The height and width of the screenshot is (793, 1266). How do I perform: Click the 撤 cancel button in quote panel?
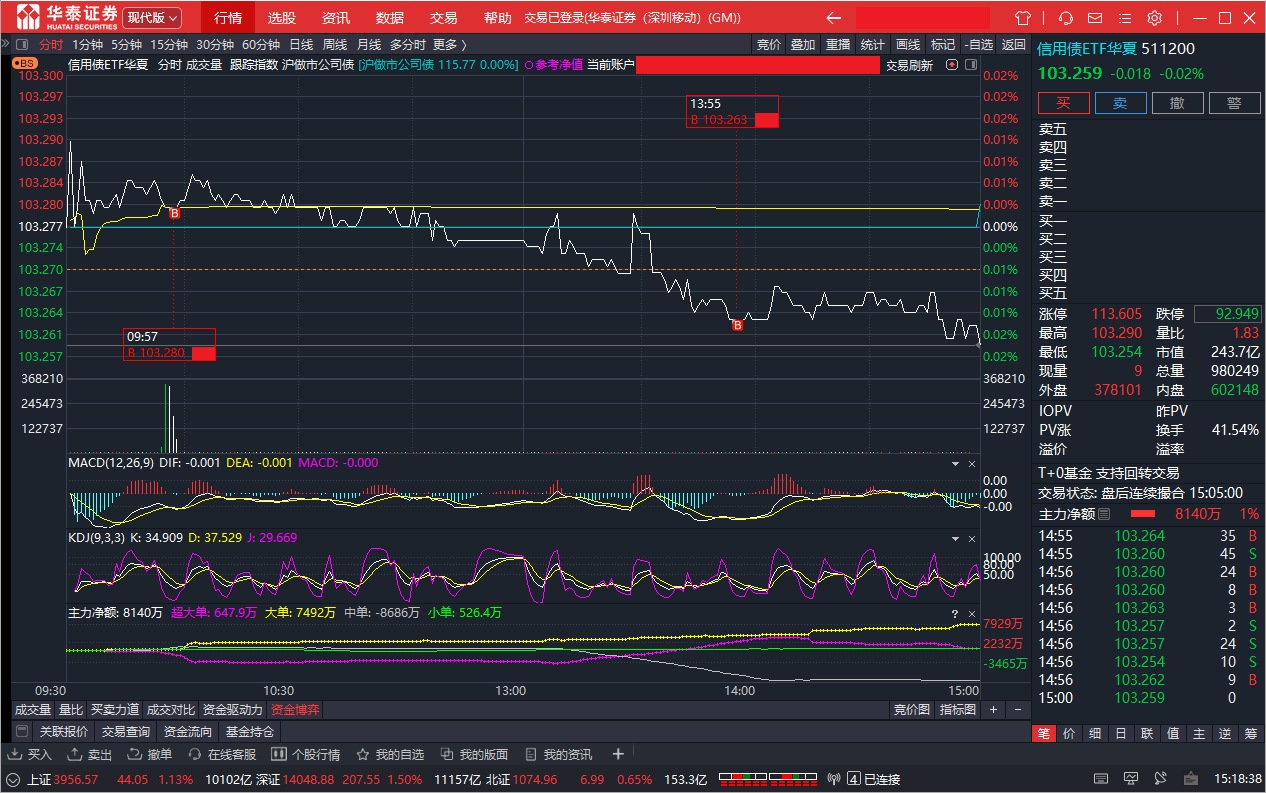1178,103
